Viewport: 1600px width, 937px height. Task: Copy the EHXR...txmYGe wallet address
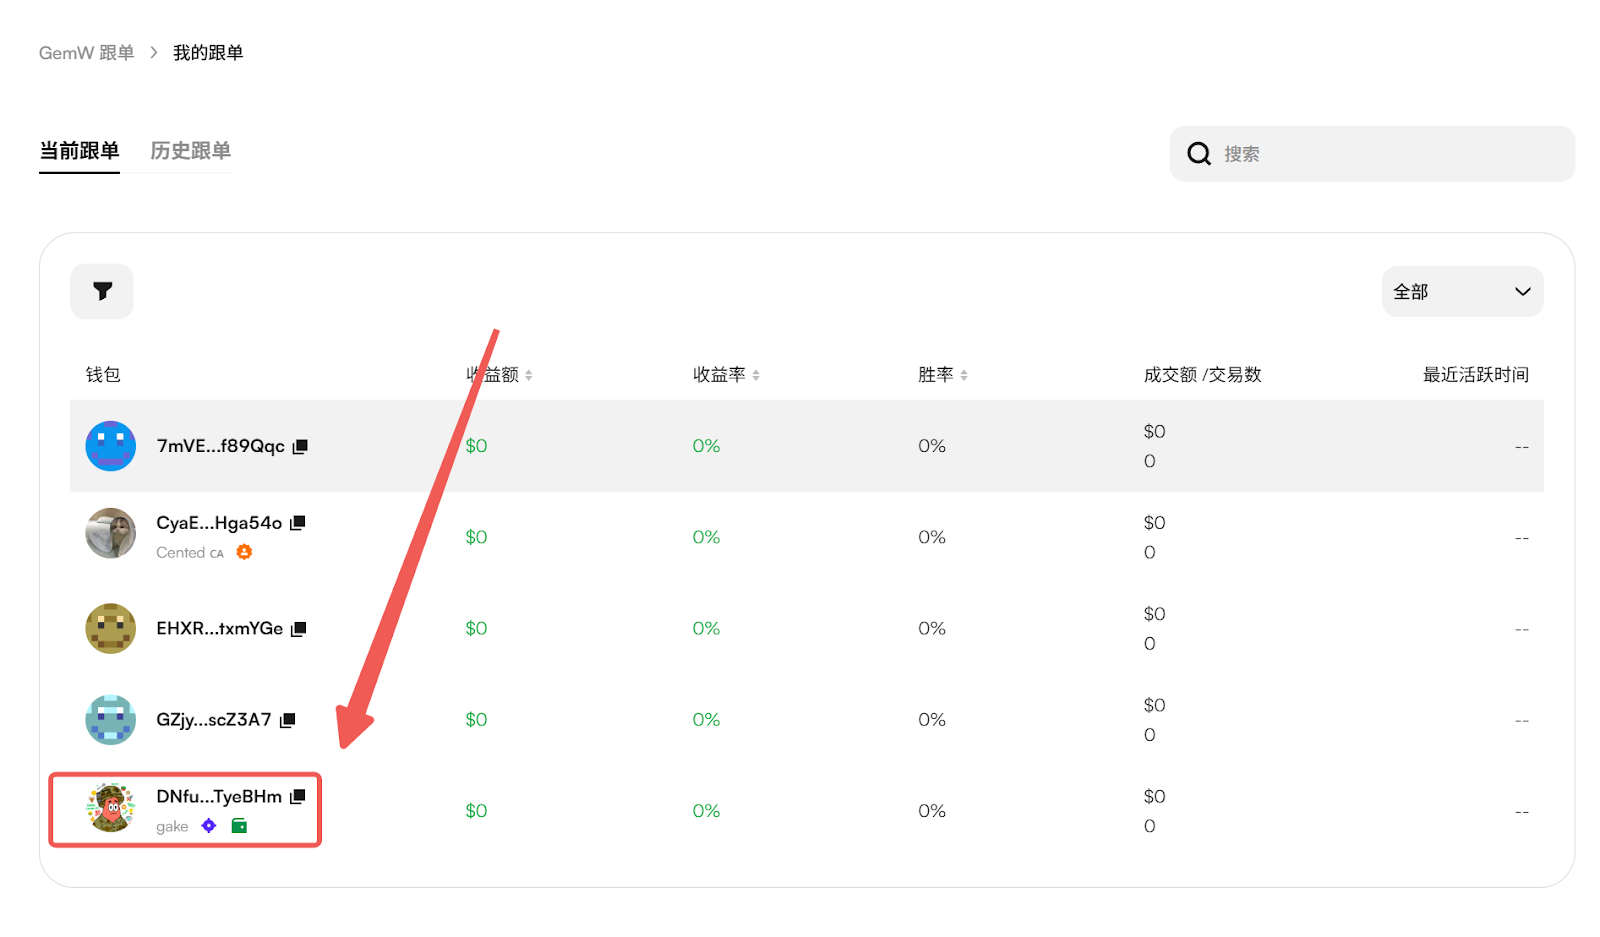[x=298, y=629]
